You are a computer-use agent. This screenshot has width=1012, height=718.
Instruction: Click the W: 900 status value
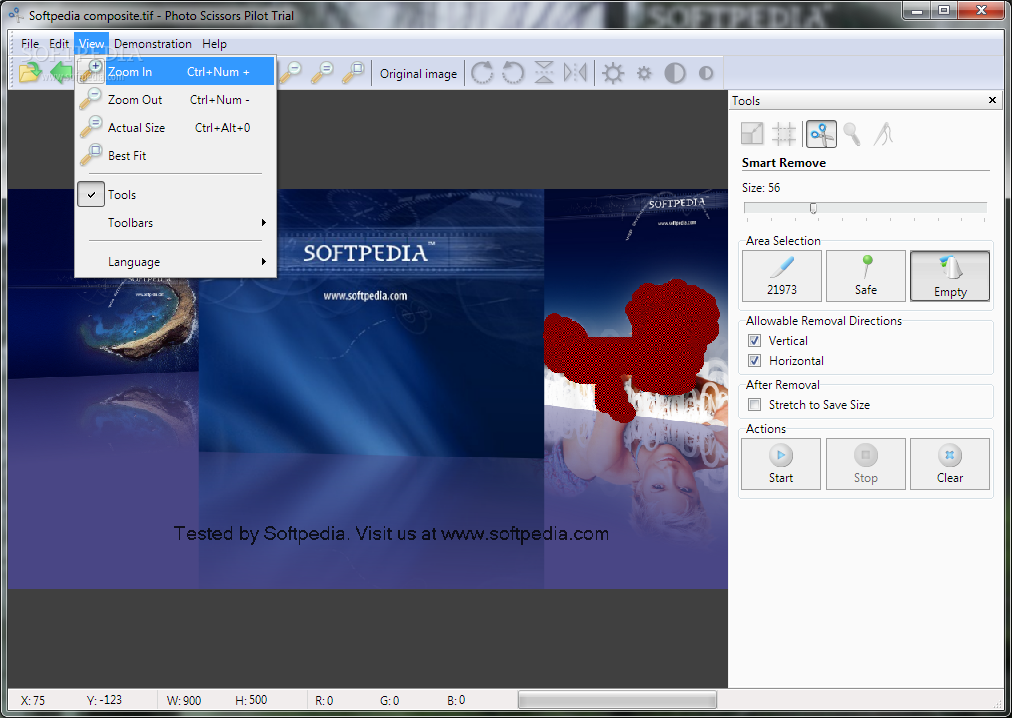click(x=184, y=701)
